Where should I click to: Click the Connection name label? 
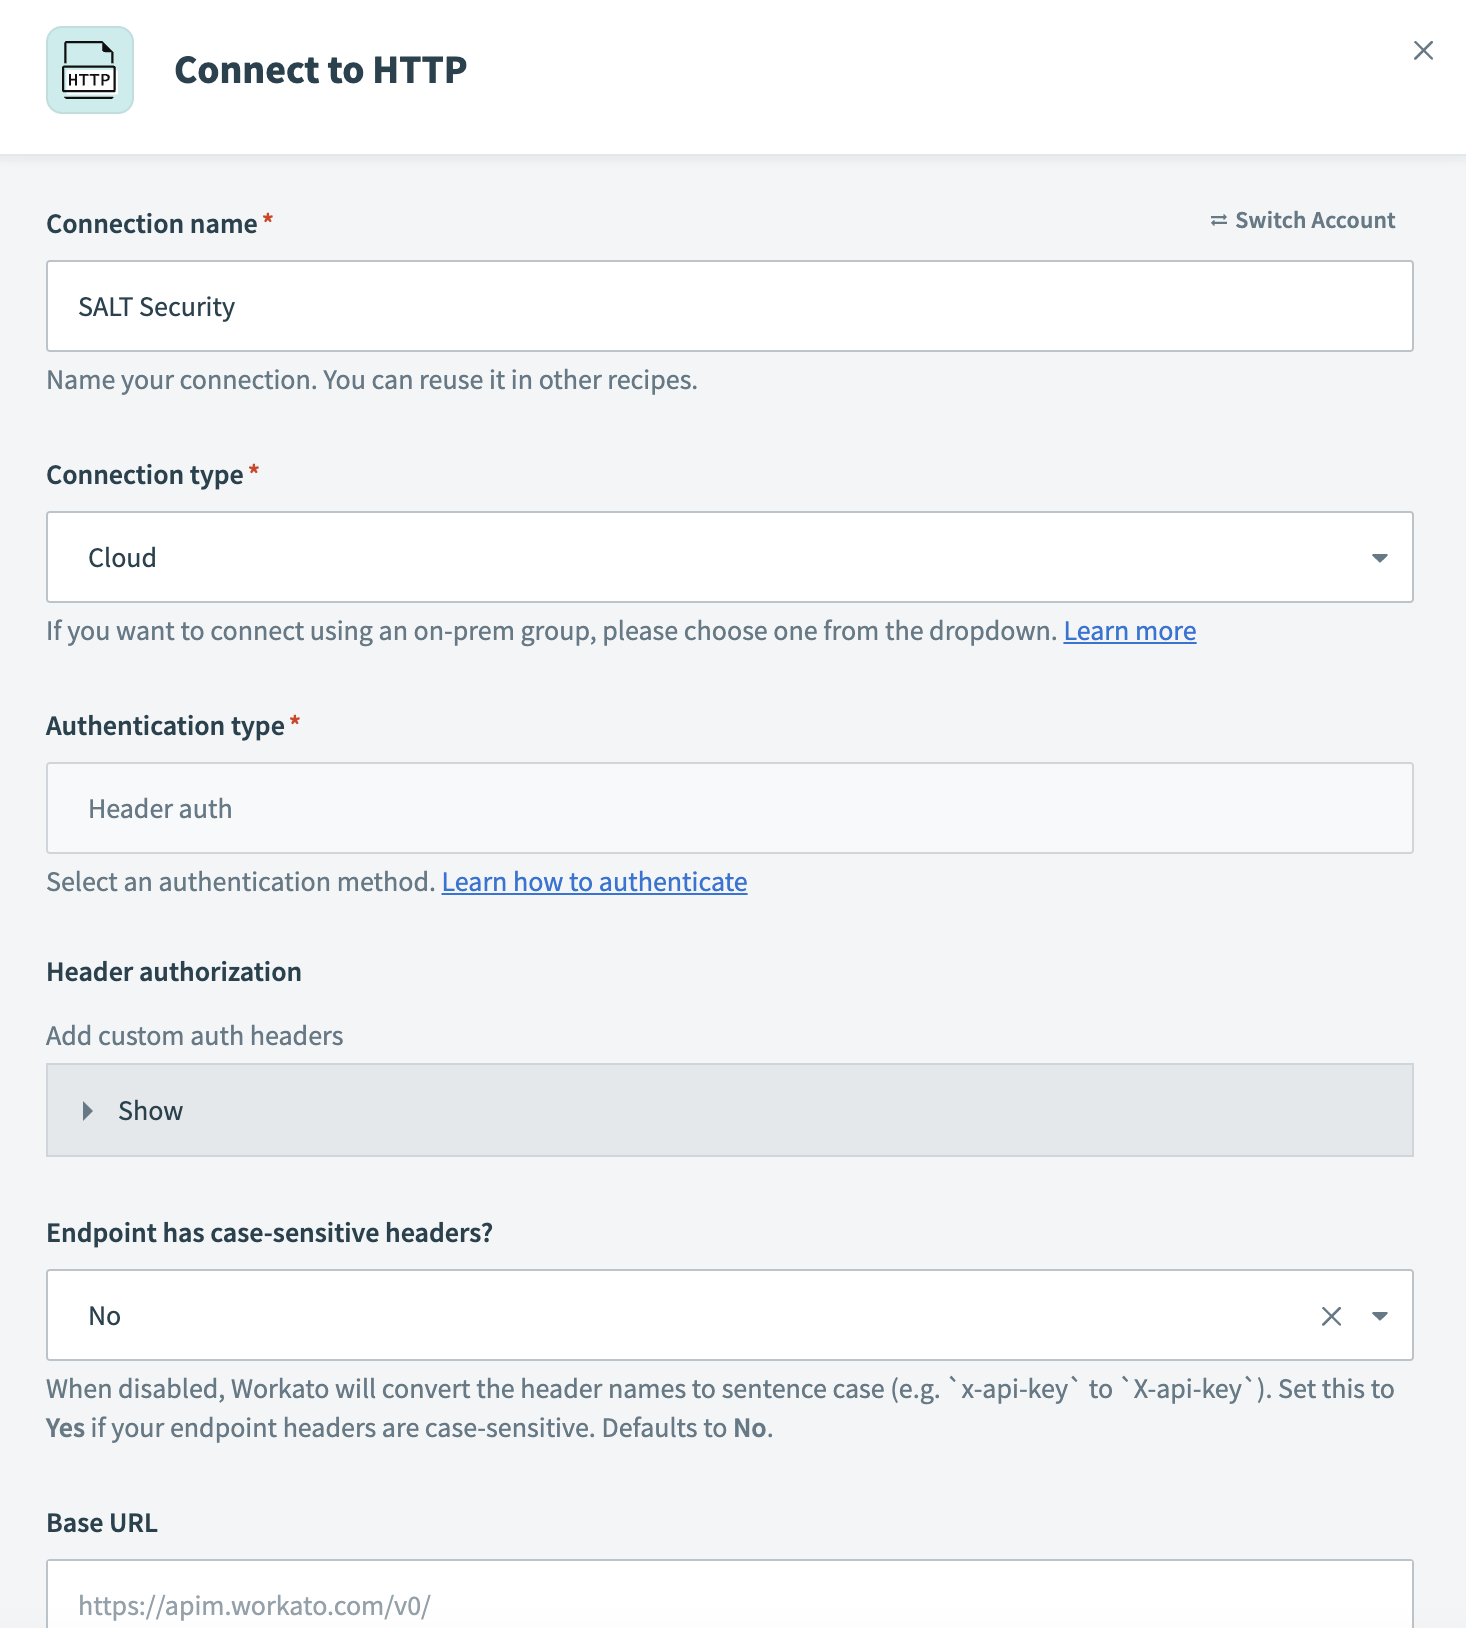pyautogui.click(x=152, y=224)
